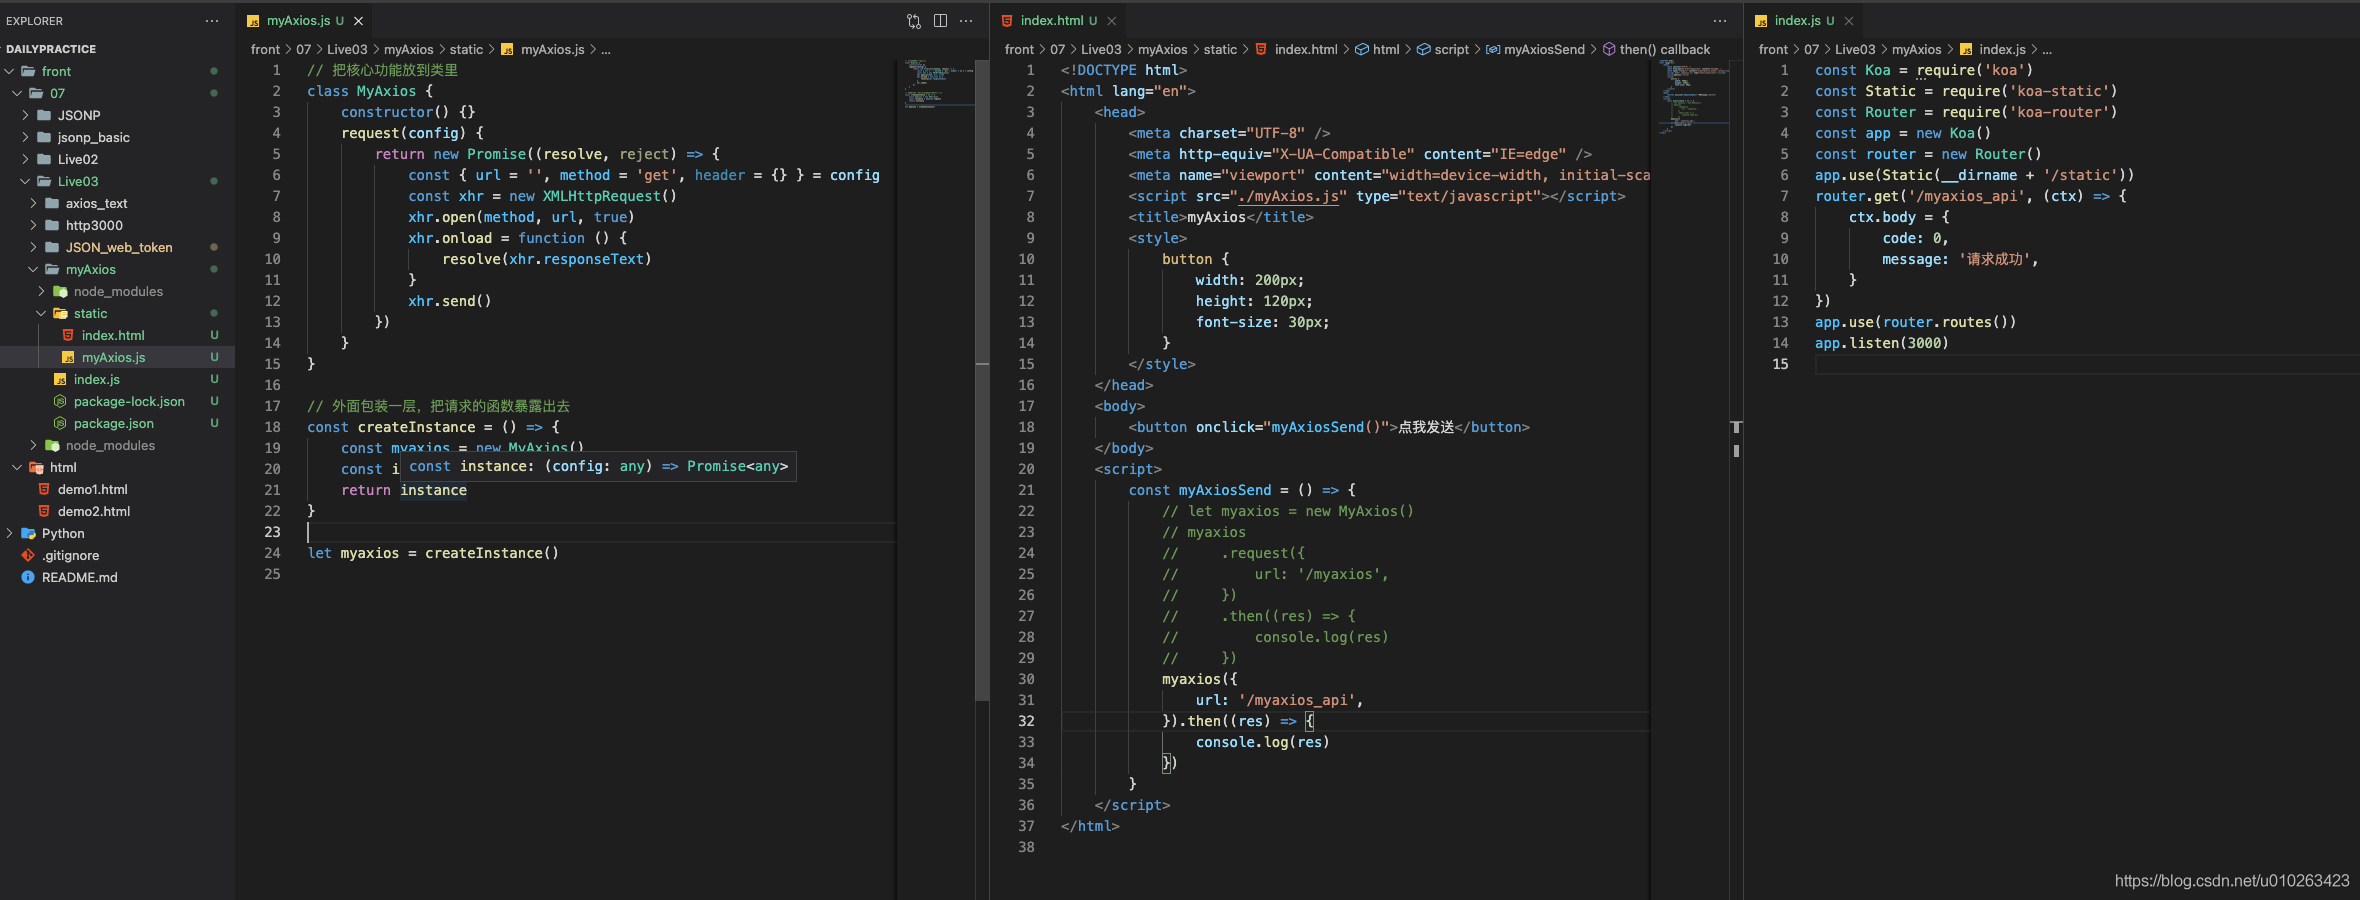This screenshot has height=900, width=2360.
Task: Open package-lock.json file
Action: click(x=117, y=401)
